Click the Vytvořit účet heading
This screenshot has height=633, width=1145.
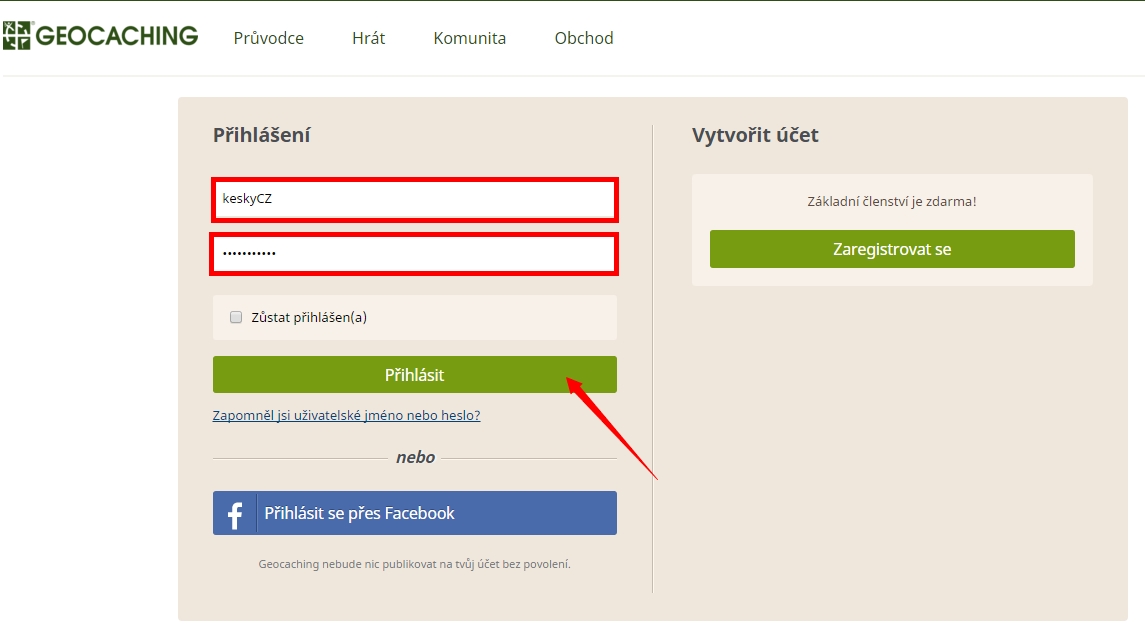(755, 135)
